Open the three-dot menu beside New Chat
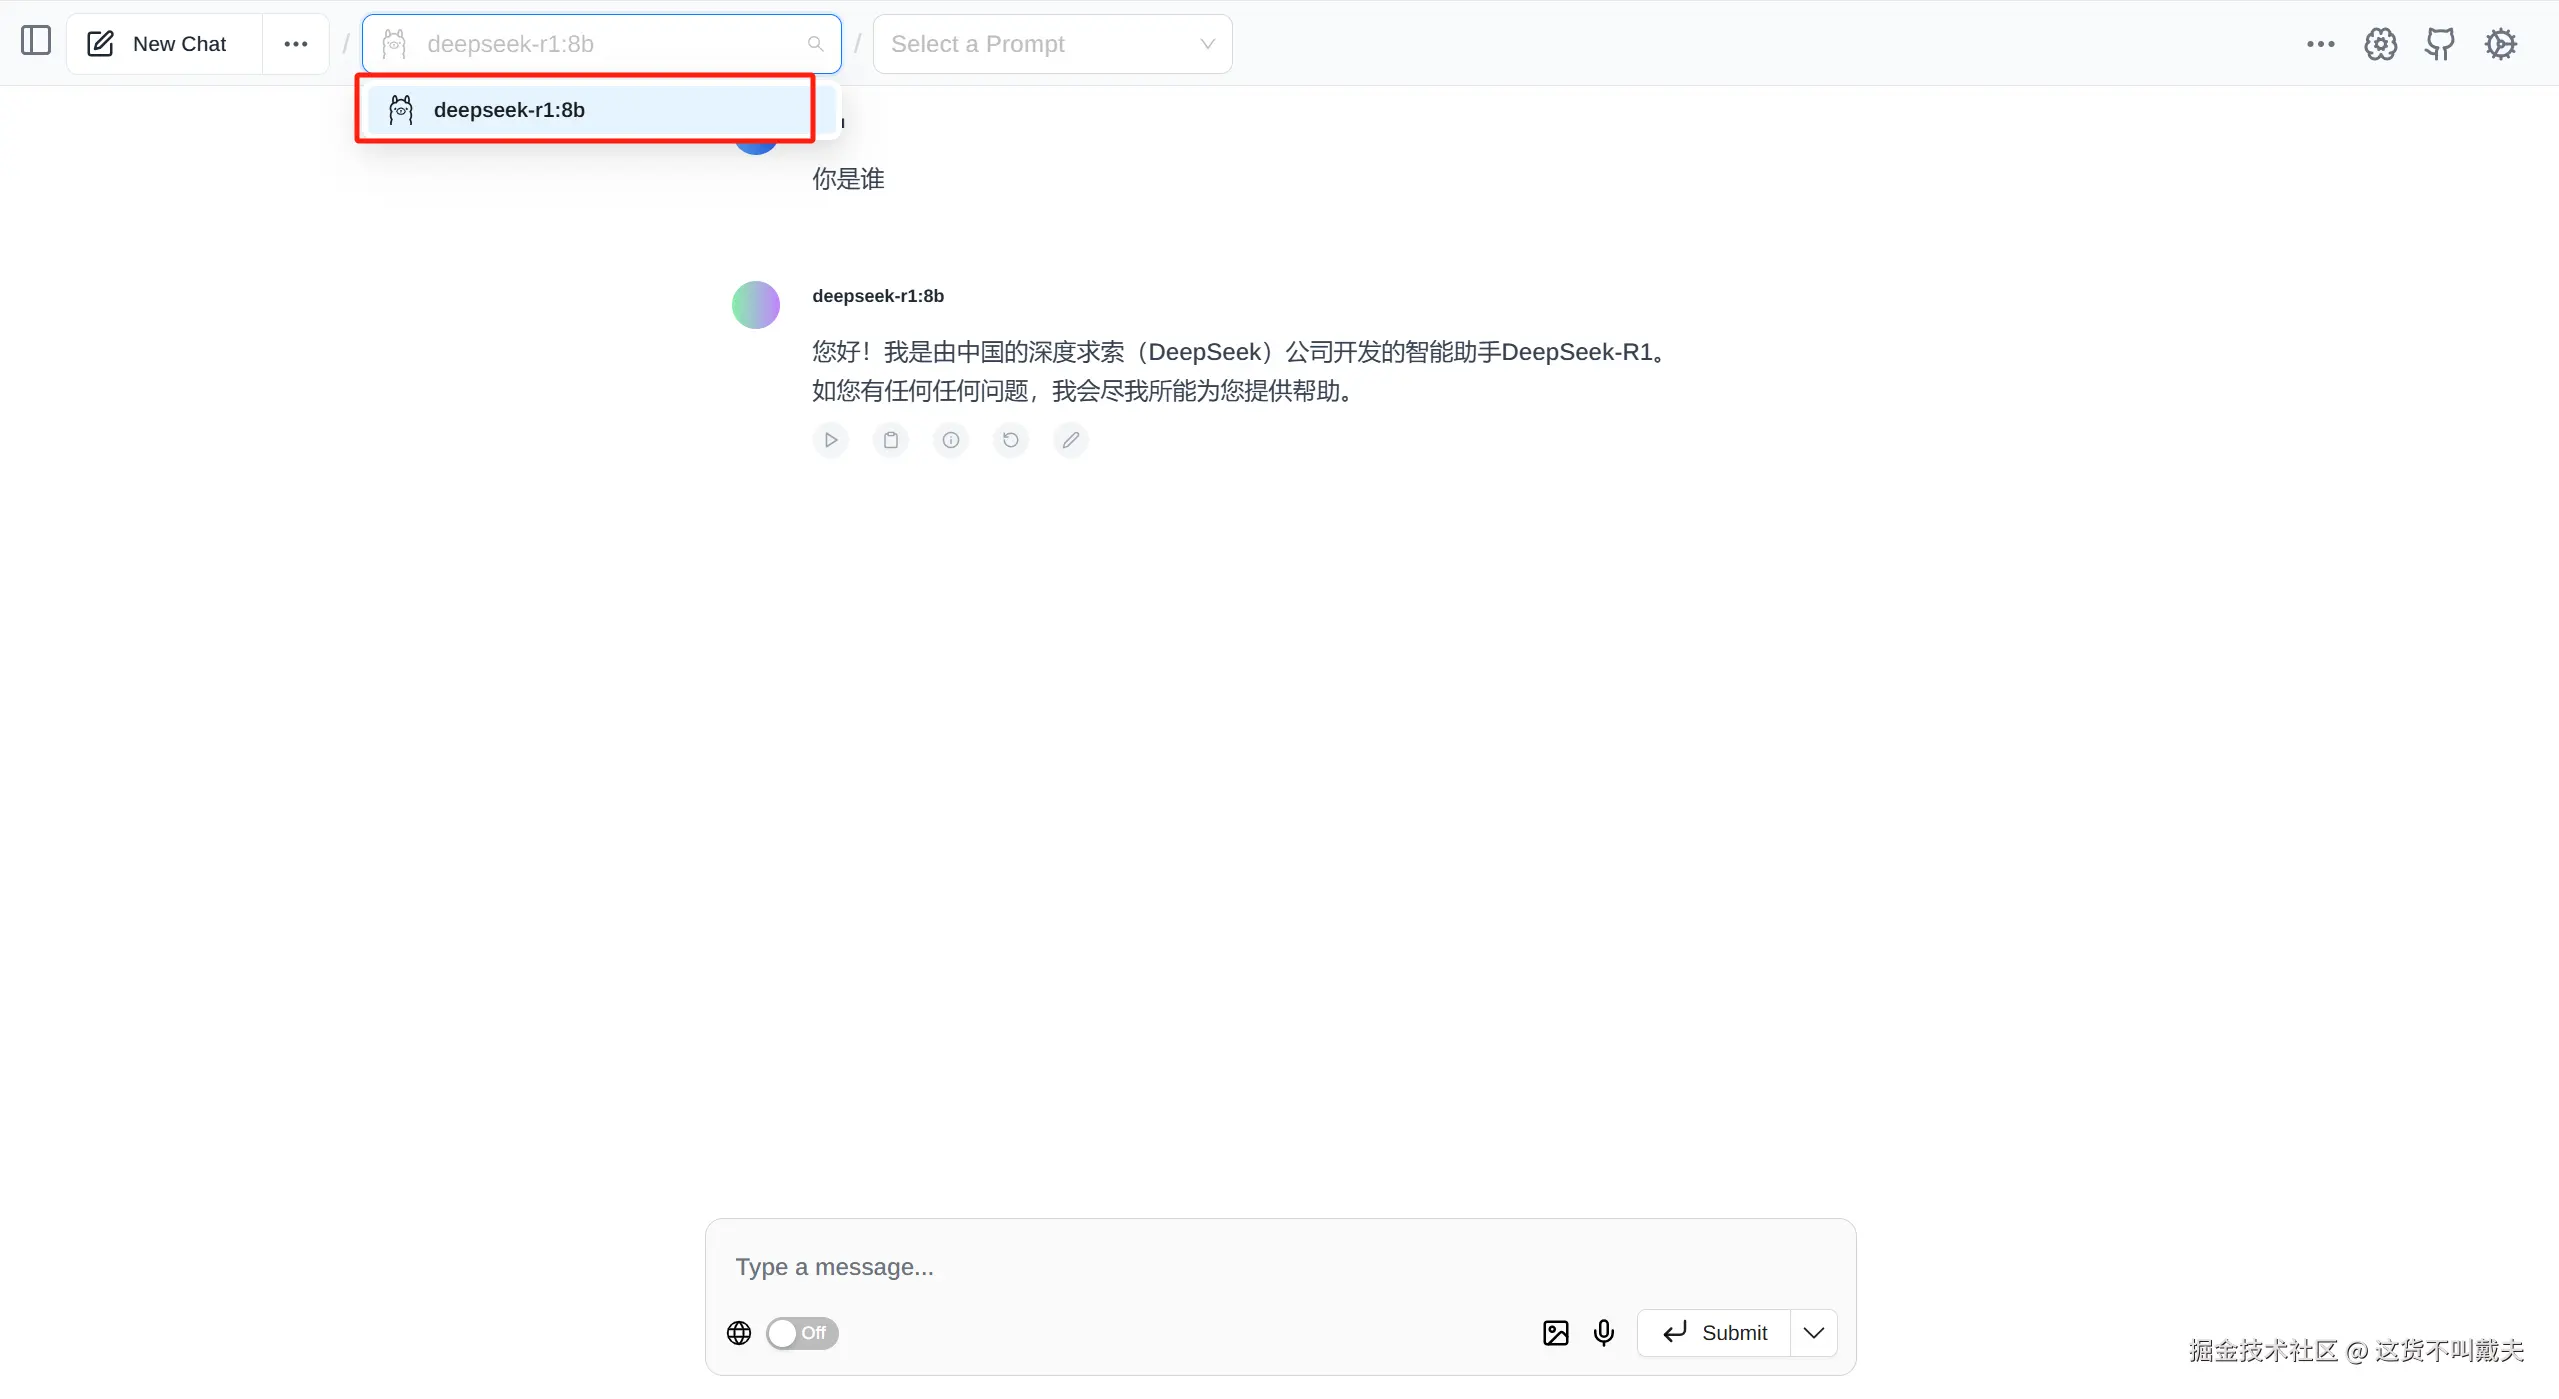 [x=295, y=44]
